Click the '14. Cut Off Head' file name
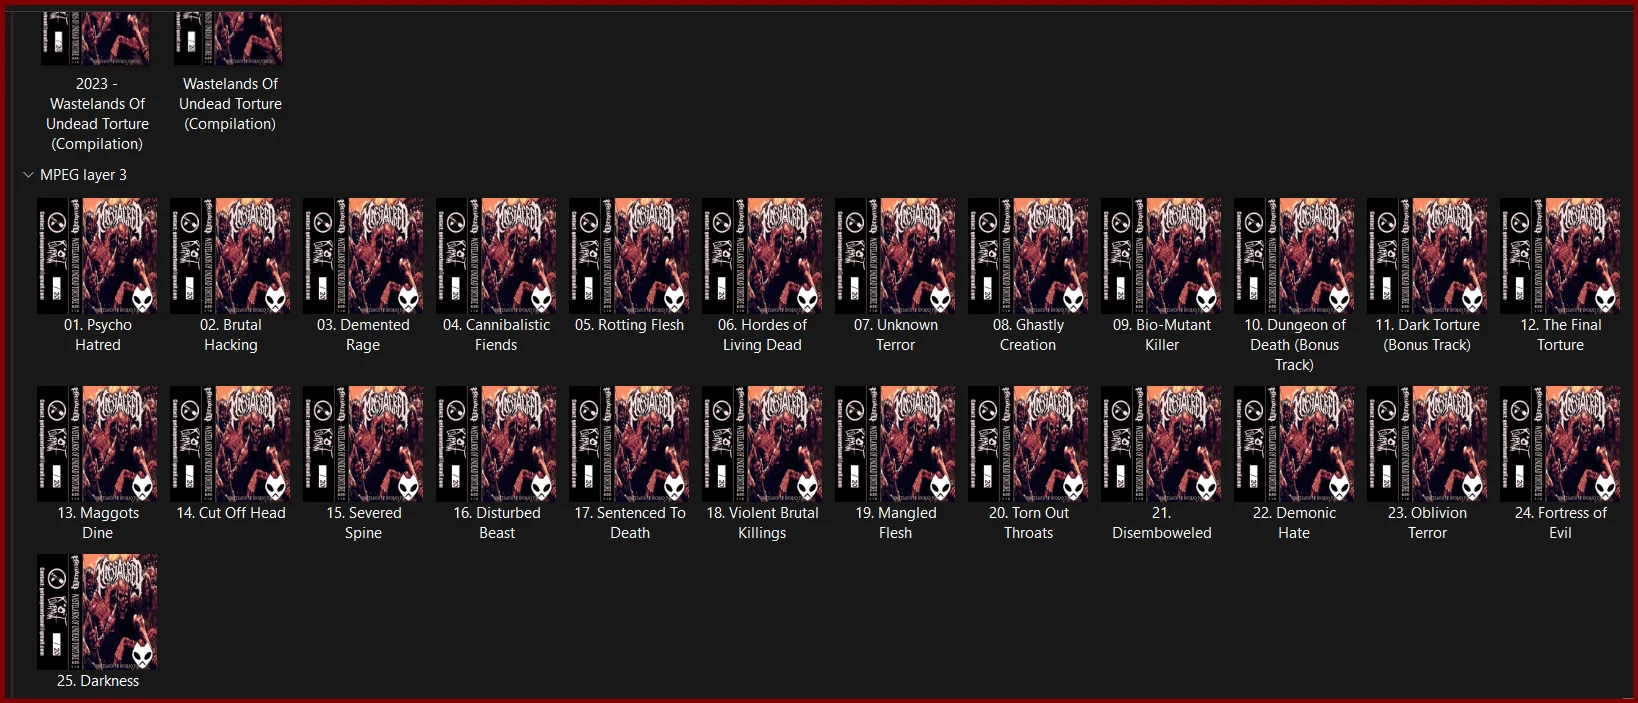1638x703 pixels. pyautogui.click(x=230, y=513)
